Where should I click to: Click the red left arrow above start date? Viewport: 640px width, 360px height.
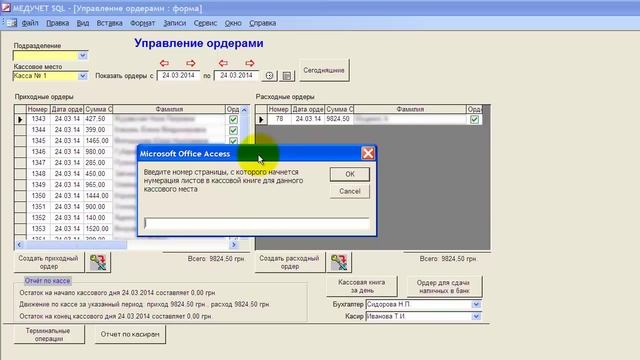[164, 63]
